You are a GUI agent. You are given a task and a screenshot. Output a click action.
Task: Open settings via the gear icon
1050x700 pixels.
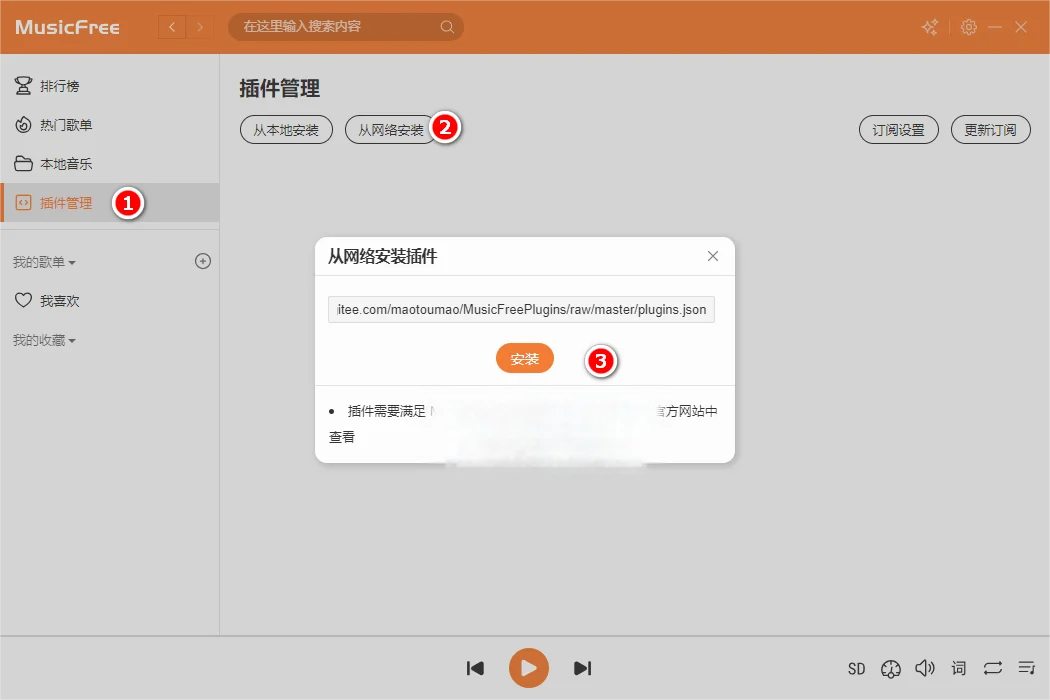pos(968,27)
